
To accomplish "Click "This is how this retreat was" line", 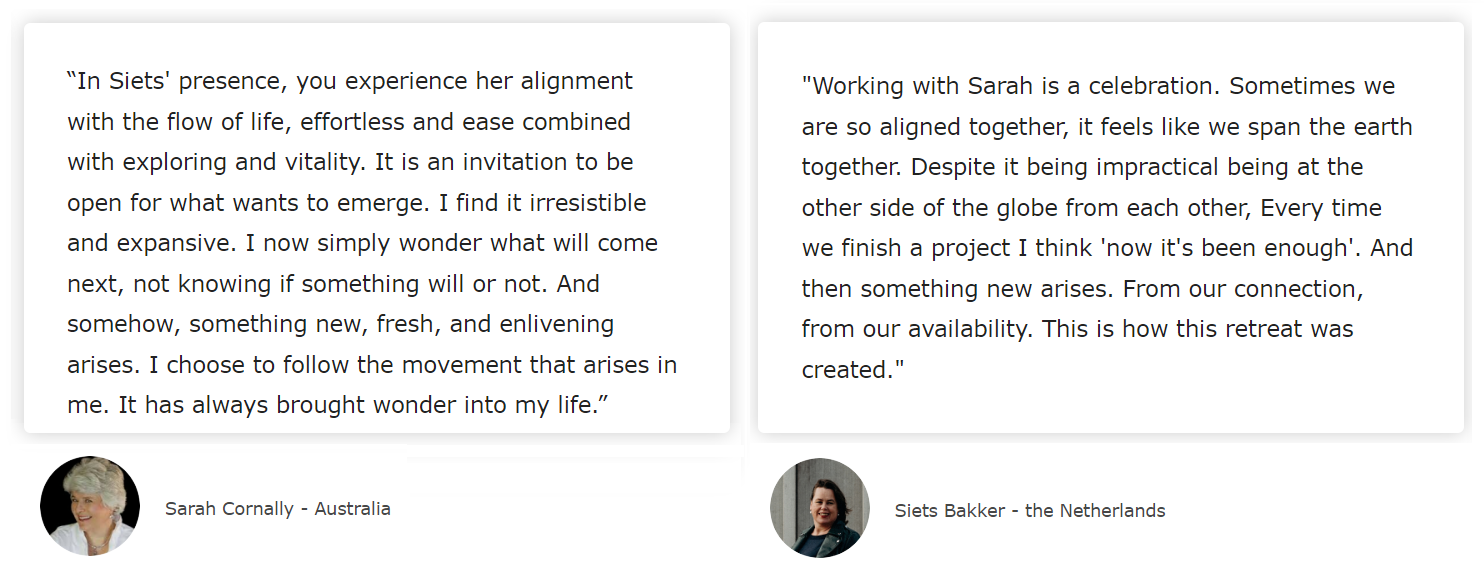I will click(1197, 329).
